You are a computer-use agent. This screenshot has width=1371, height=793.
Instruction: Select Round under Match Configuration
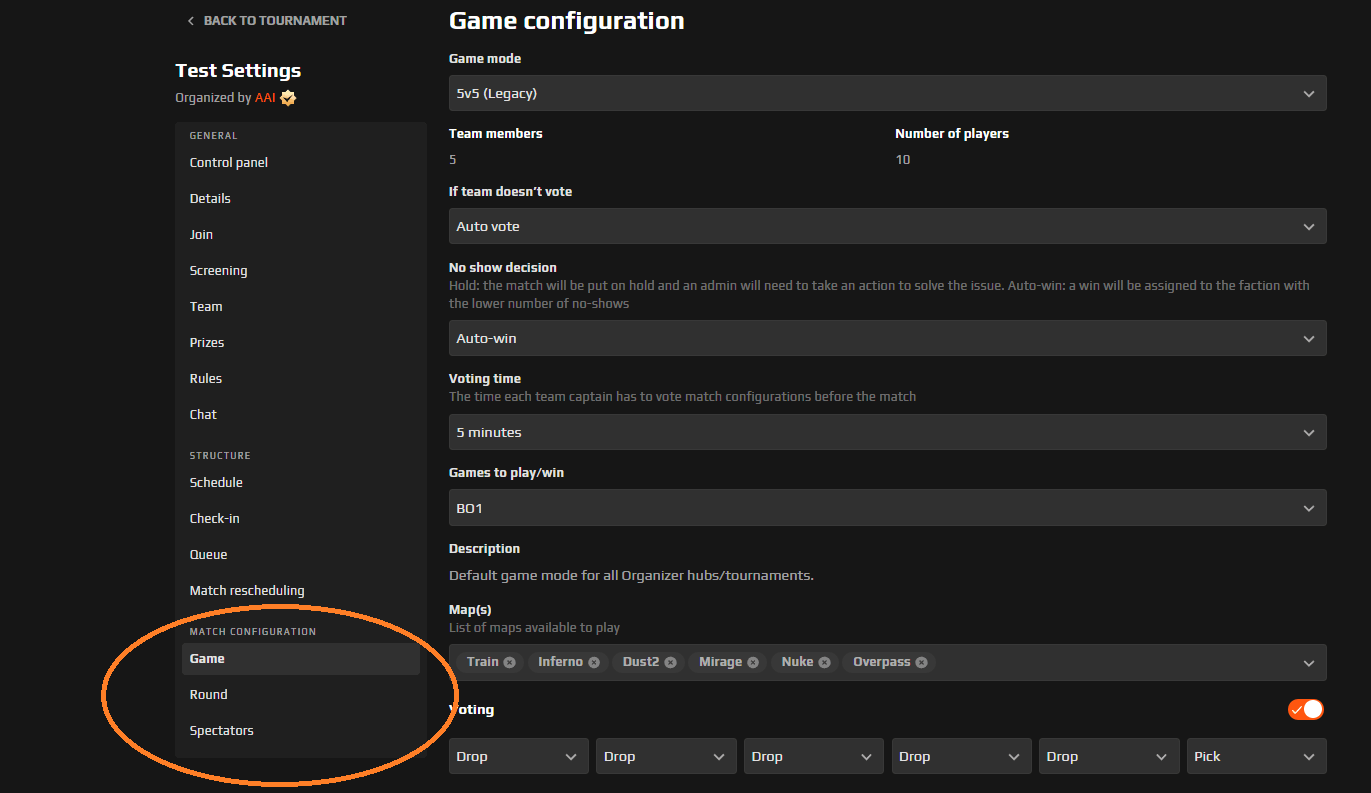[208, 694]
